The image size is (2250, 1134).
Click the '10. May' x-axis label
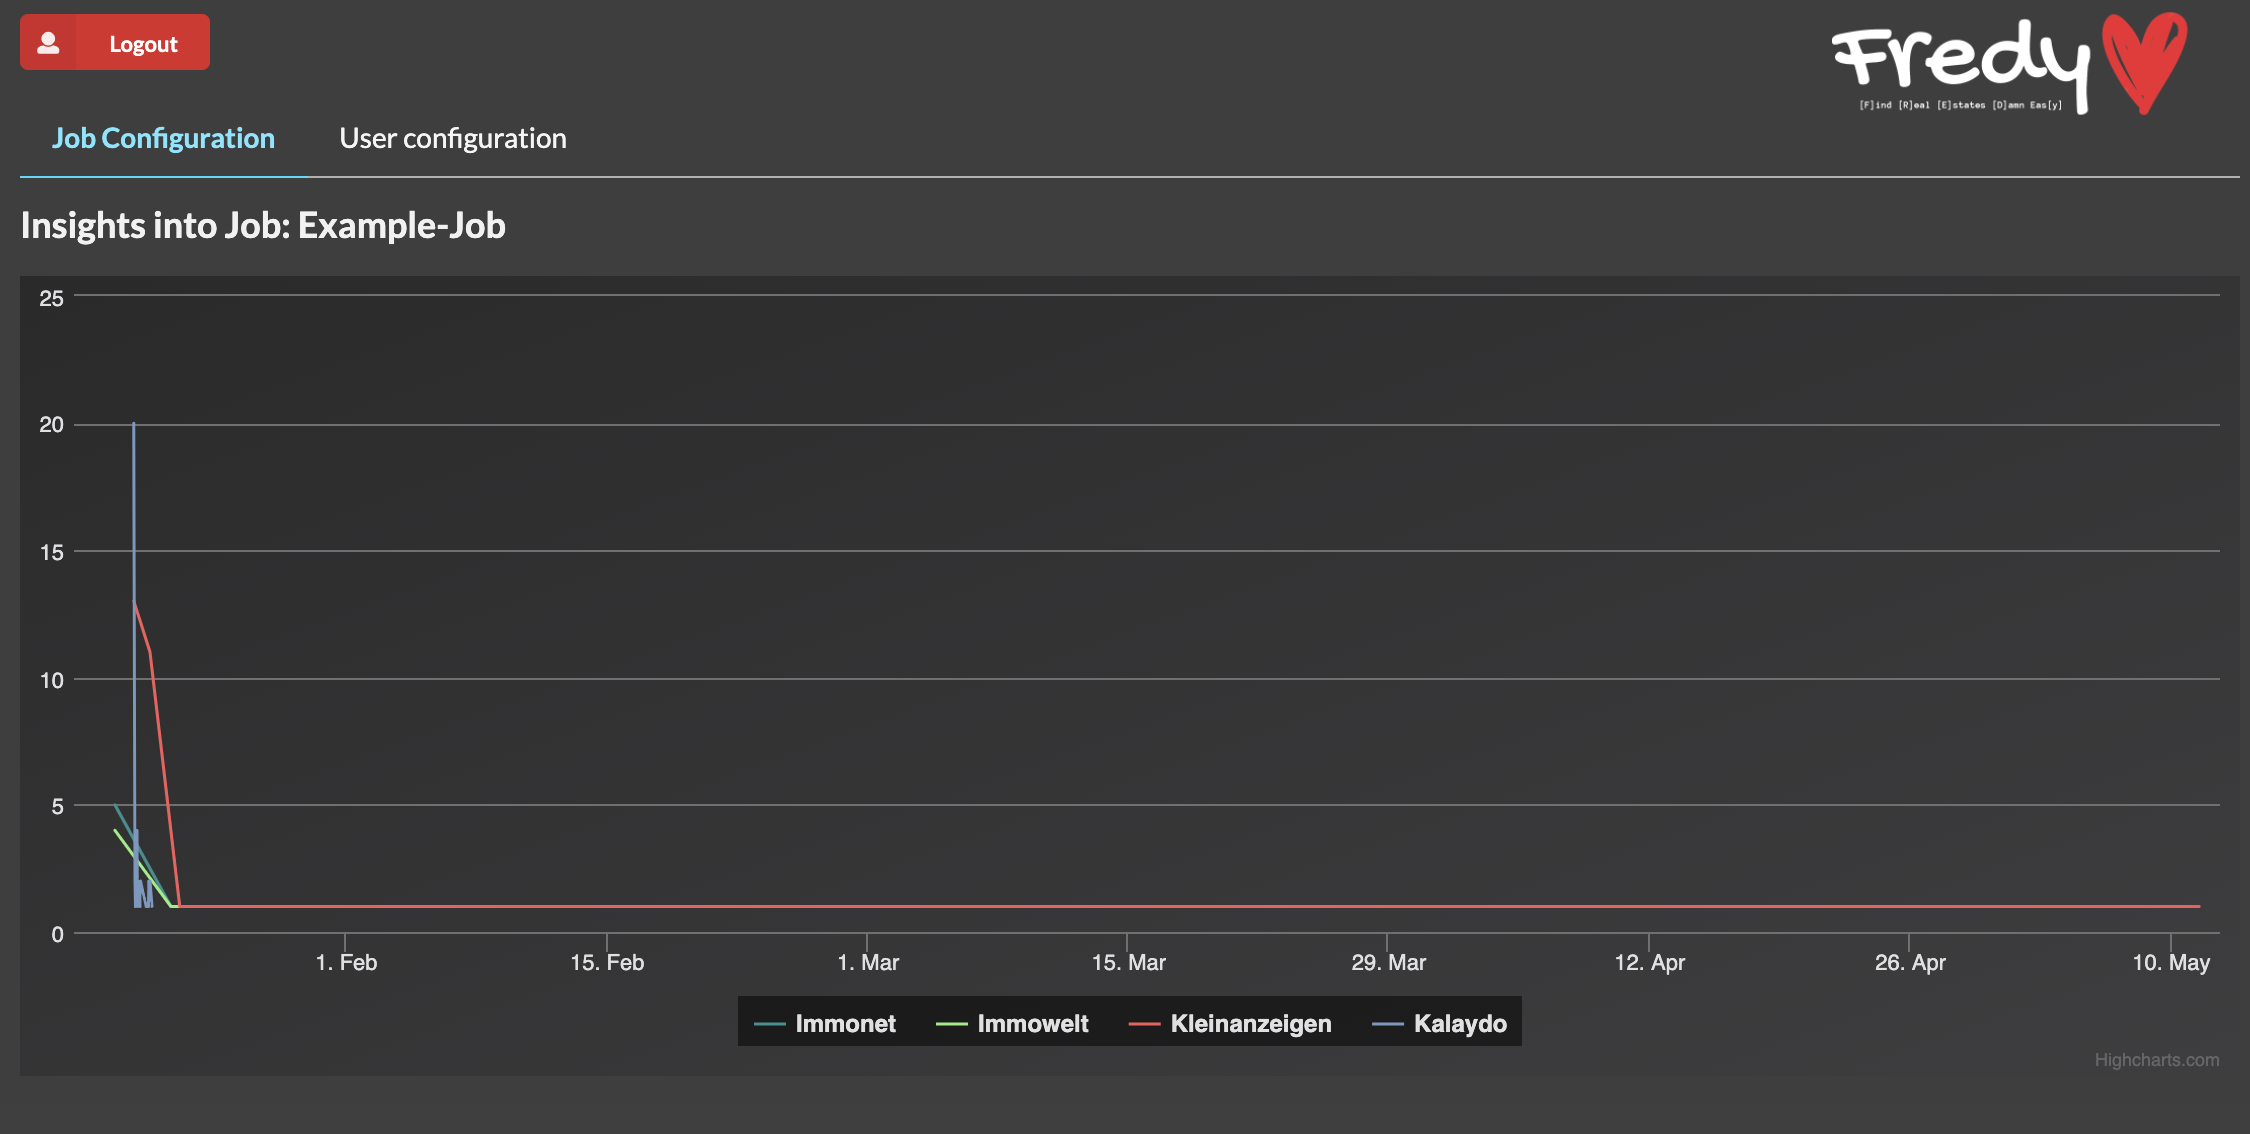(2171, 962)
